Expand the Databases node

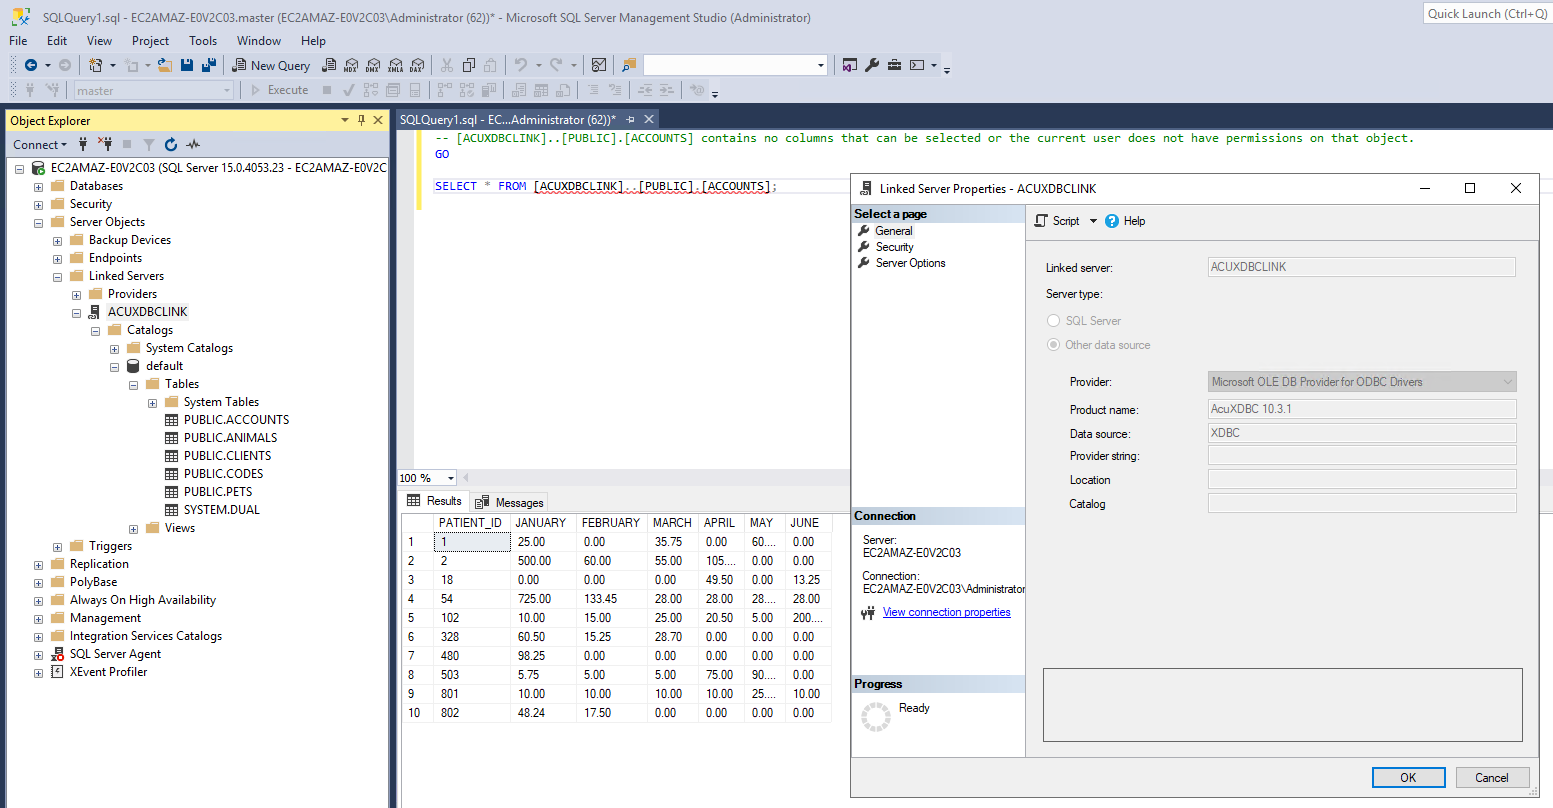pos(38,186)
